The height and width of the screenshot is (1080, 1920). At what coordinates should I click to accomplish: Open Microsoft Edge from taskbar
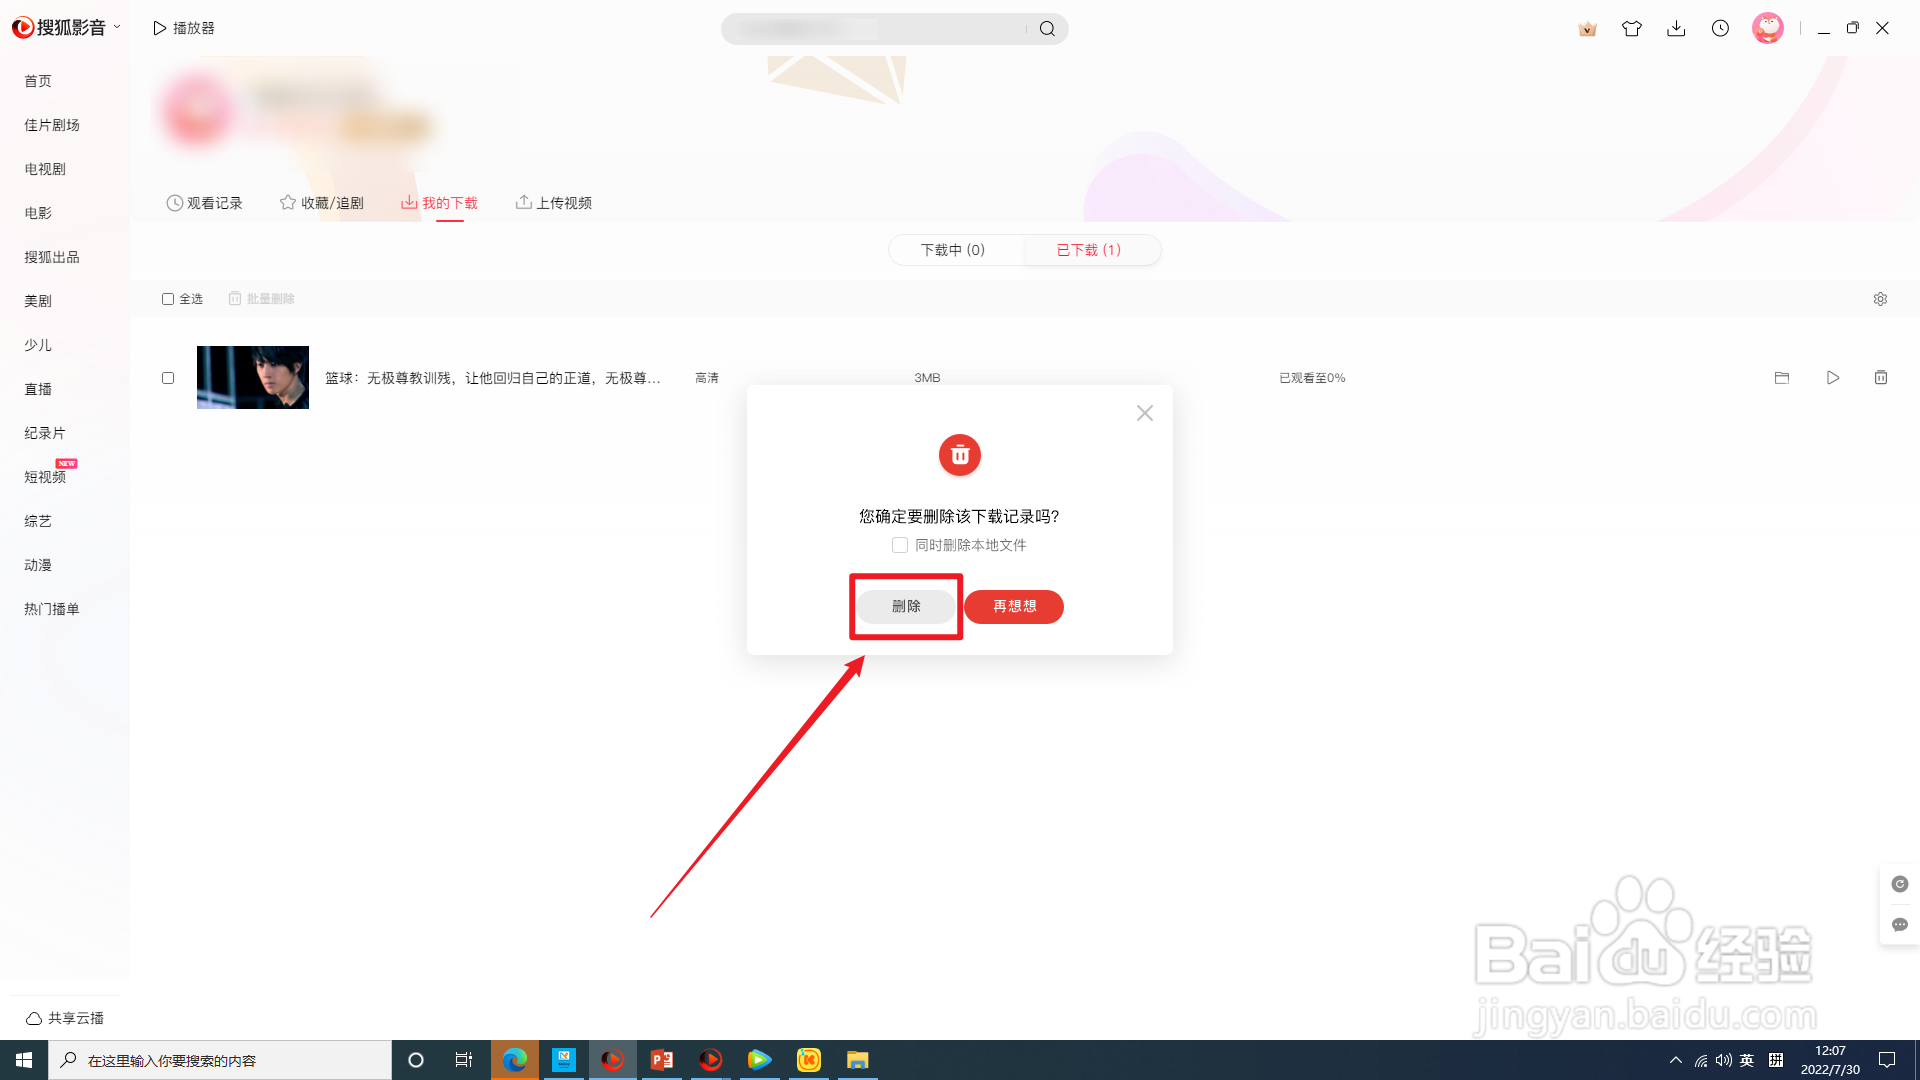(515, 1060)
